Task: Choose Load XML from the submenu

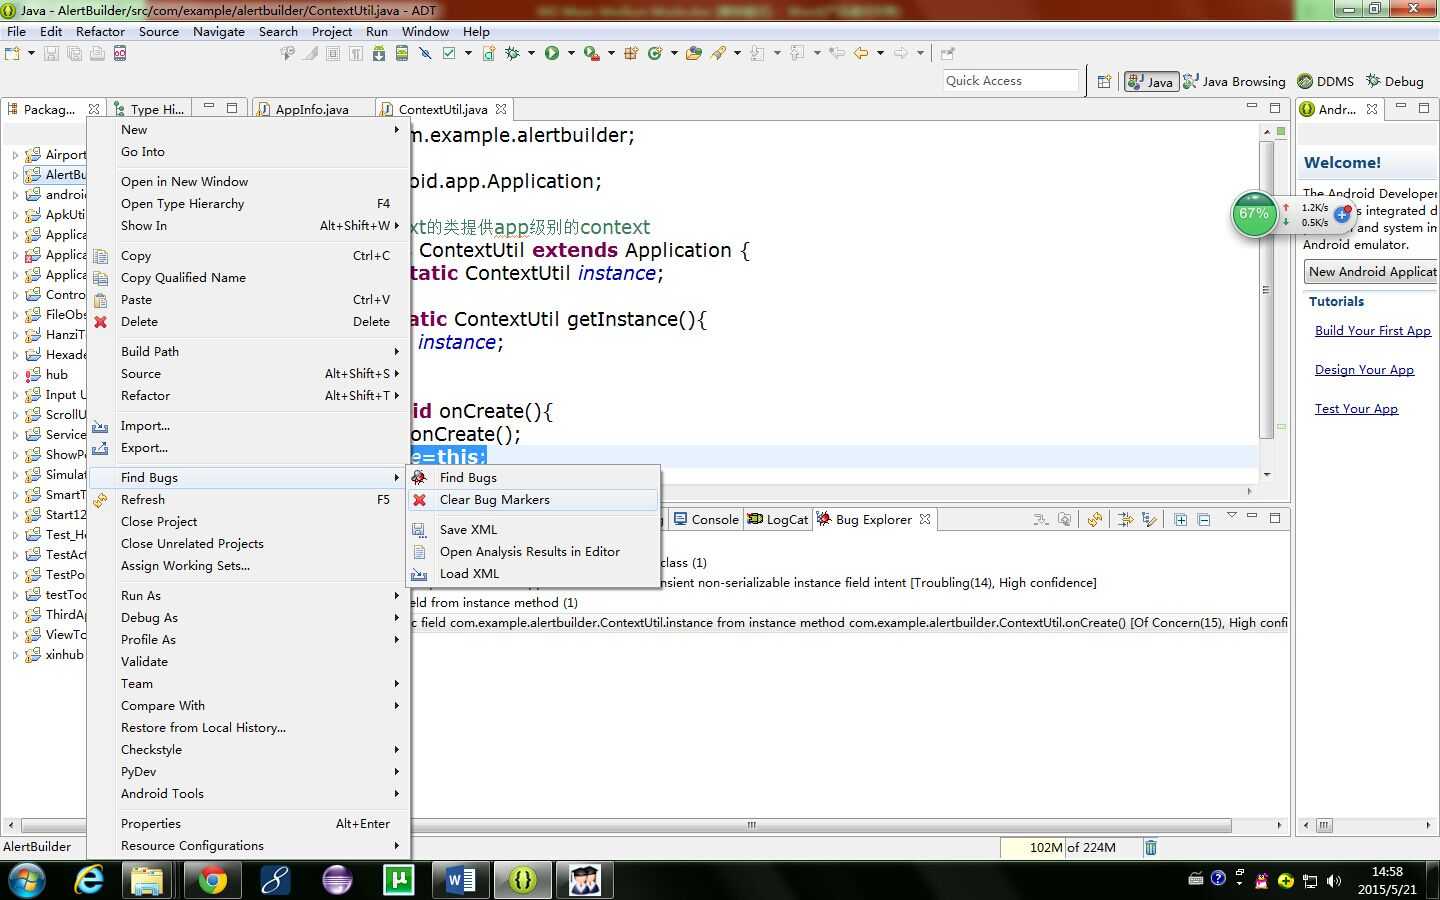Action: click(x=534, y=574)
